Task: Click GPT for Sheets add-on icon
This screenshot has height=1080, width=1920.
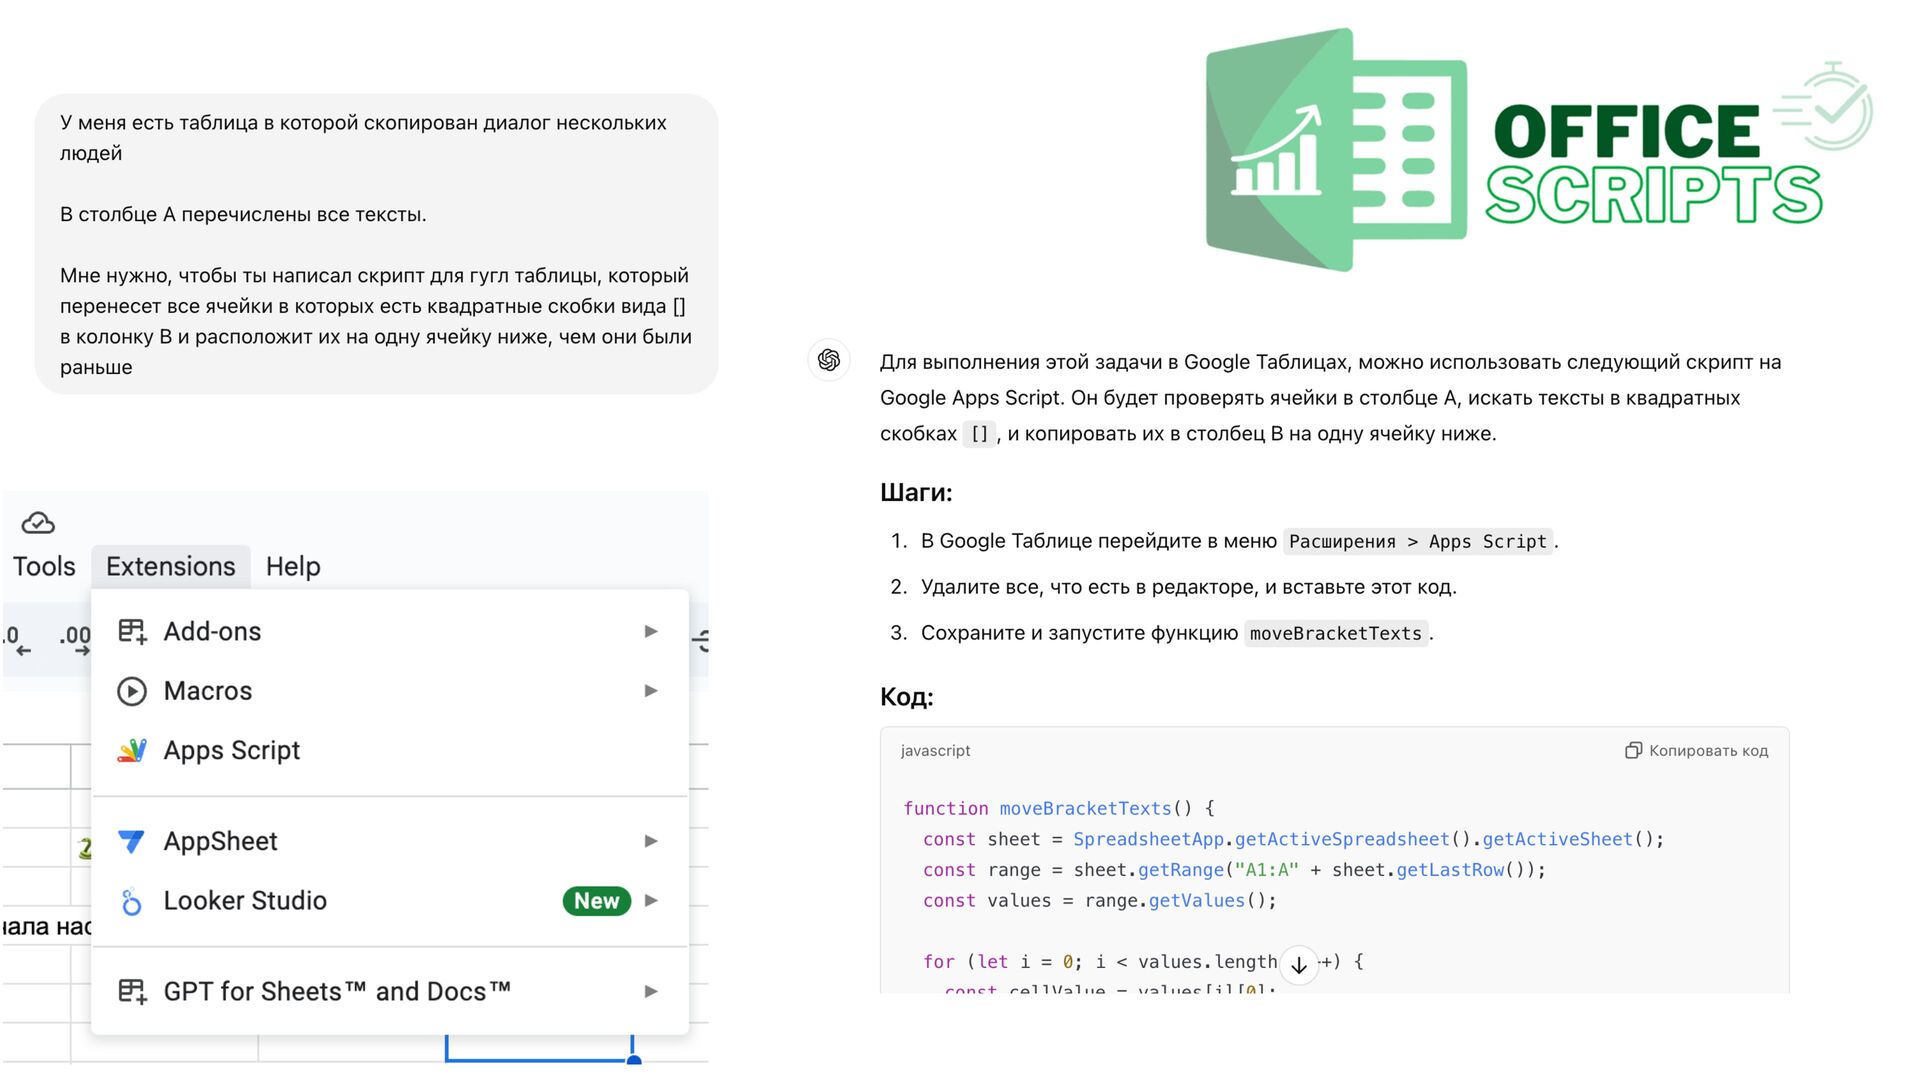Action: 132,991
